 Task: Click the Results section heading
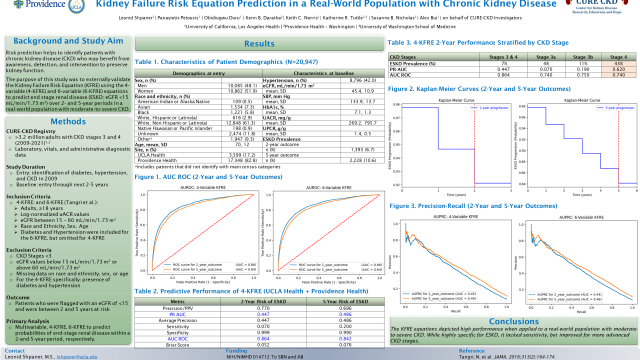tap(259, 44)
